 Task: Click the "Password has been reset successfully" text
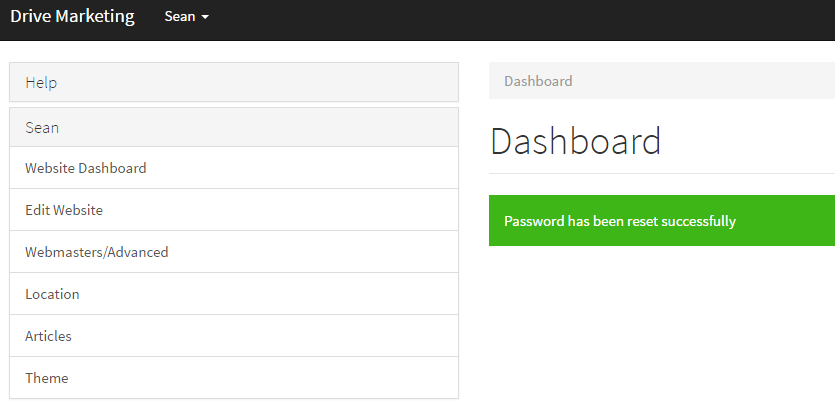620,221
